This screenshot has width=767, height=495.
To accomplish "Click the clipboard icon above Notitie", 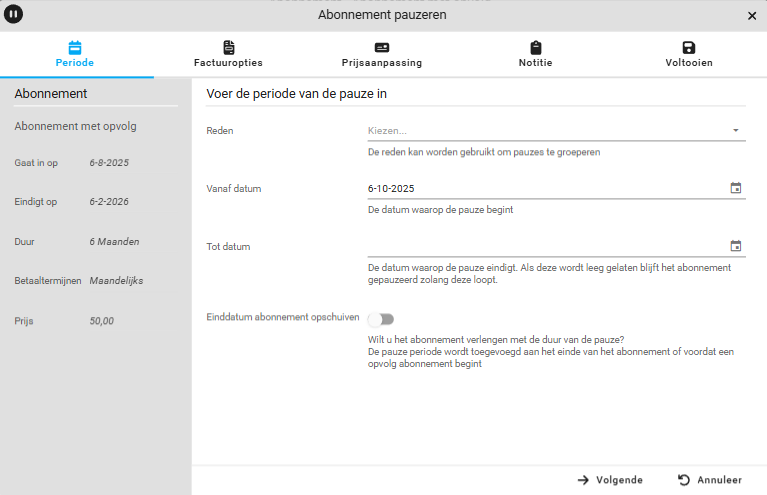I will 535,47.
